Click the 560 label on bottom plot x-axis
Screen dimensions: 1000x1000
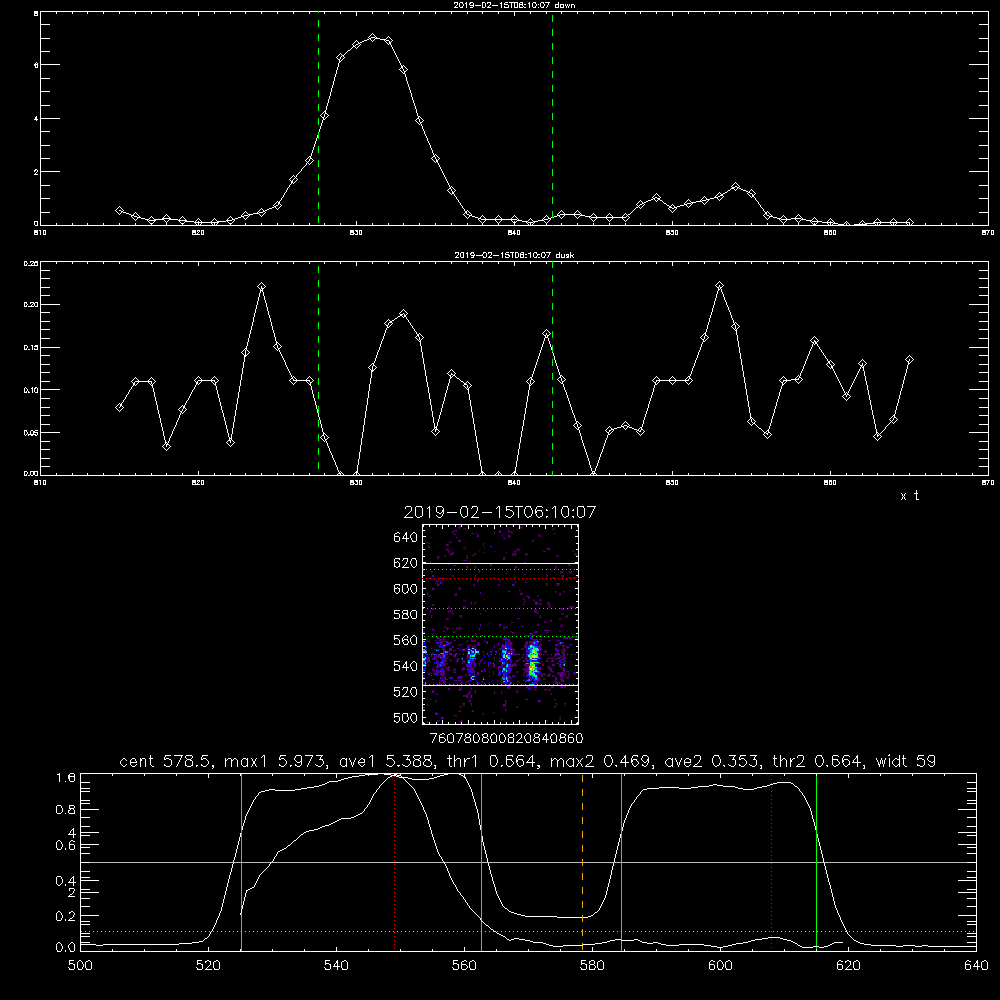(464, 965)
